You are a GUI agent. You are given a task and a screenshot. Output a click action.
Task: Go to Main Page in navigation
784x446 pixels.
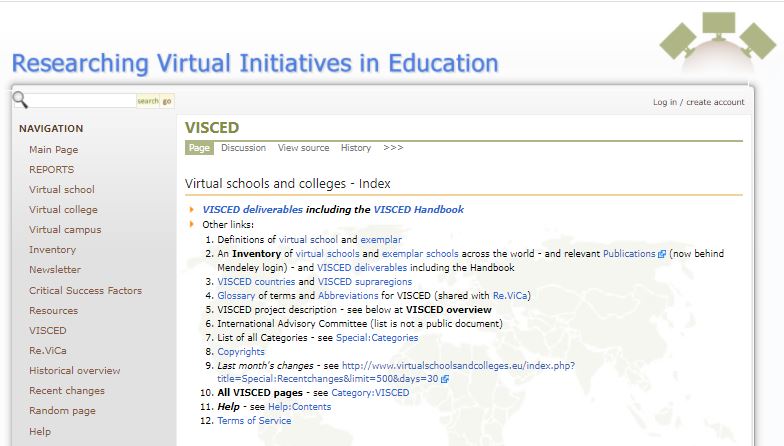coord(53,150)
